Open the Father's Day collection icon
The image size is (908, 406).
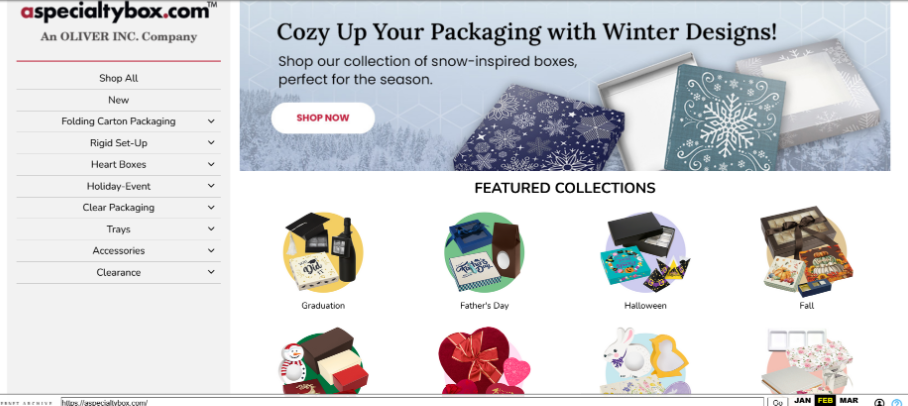pyautogui.click(x=484, y=253)
